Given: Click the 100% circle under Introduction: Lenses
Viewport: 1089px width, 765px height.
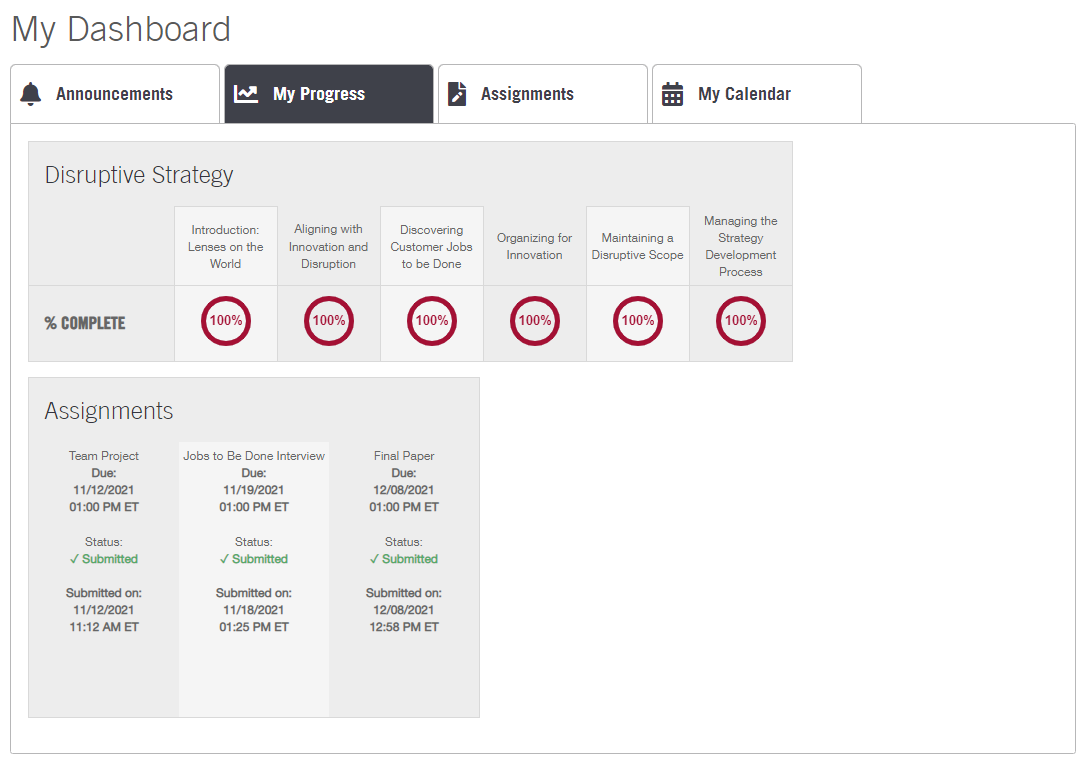Looking at the screenshot, I should pyautogui.click(x=225, y=321).
